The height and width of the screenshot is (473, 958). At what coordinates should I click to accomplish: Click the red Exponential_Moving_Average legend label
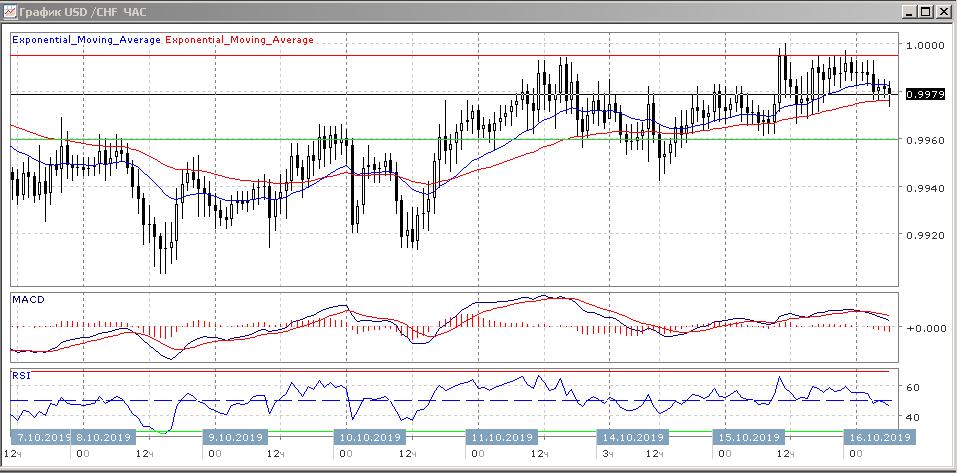[238, 40]
